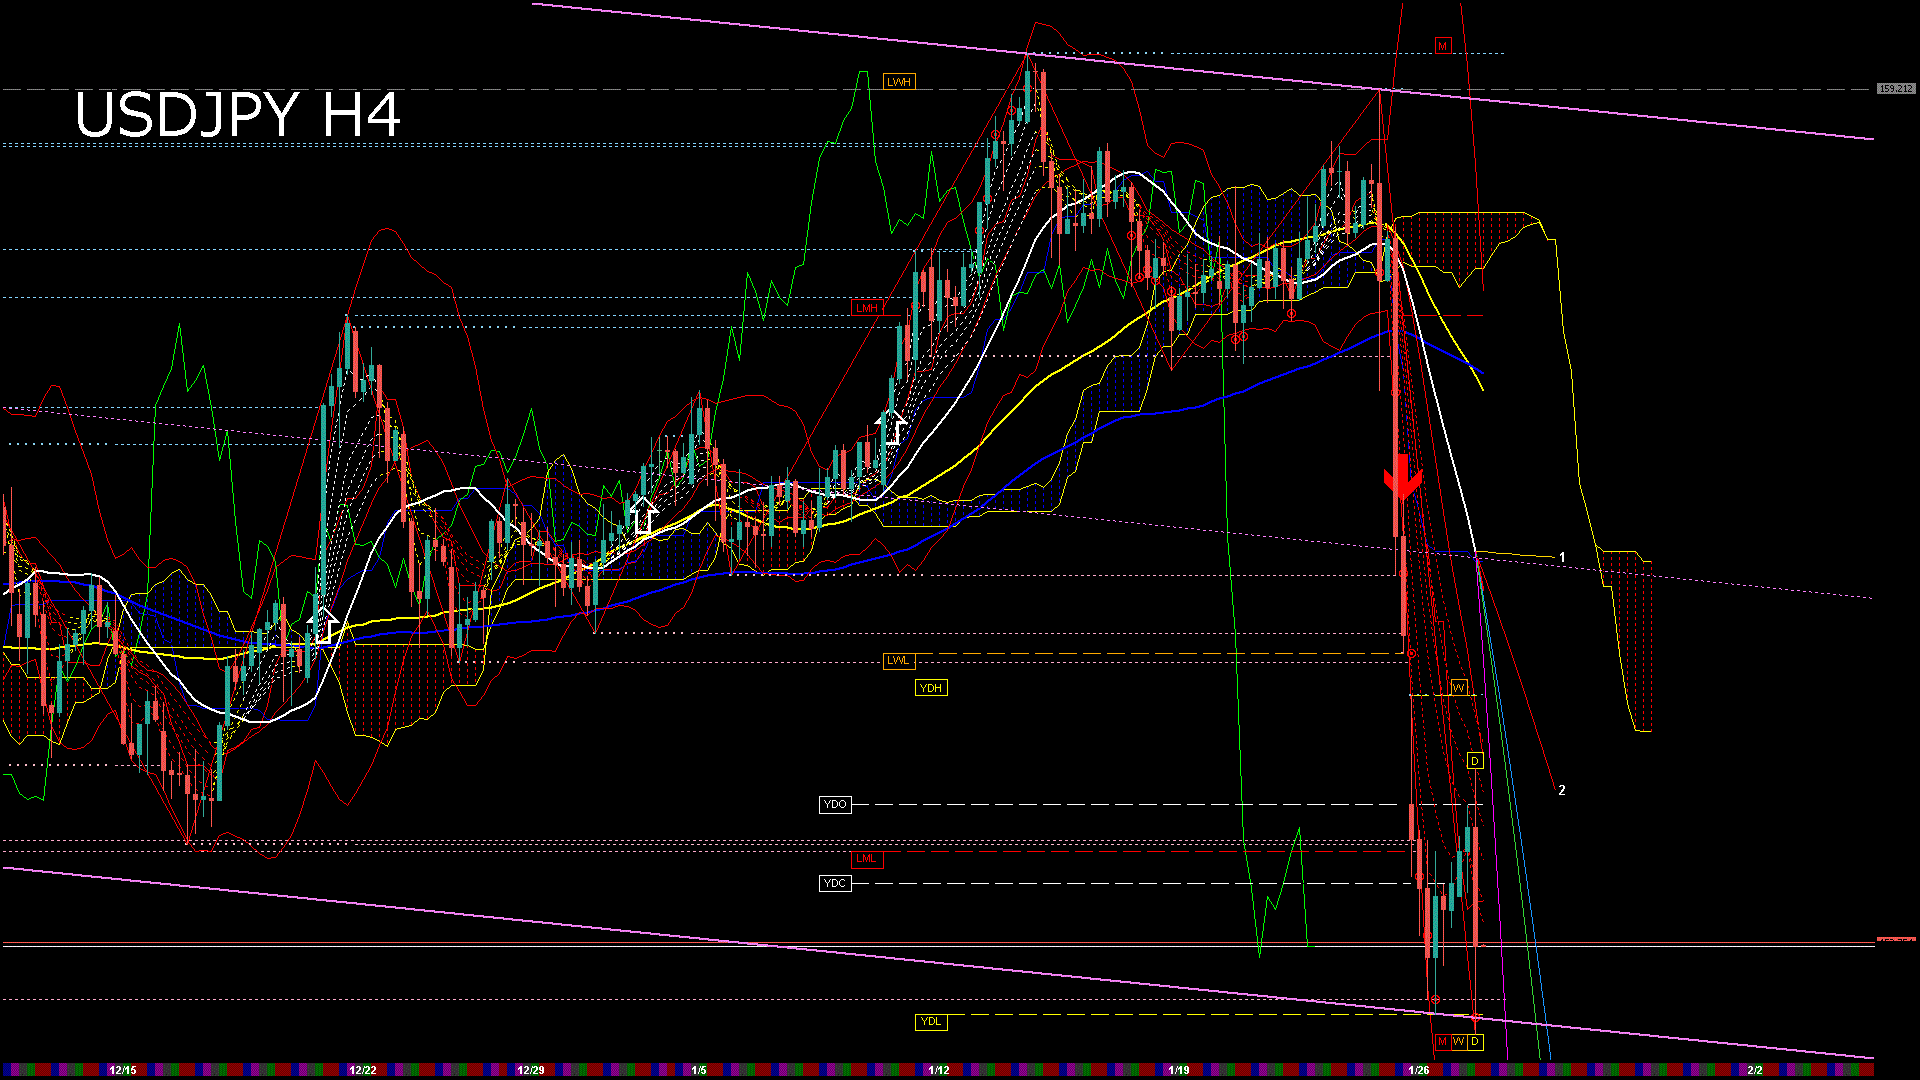Screen dimensions: 1920x1080
Task: Select the orange LWL label box
Action: tap(898, 660)
